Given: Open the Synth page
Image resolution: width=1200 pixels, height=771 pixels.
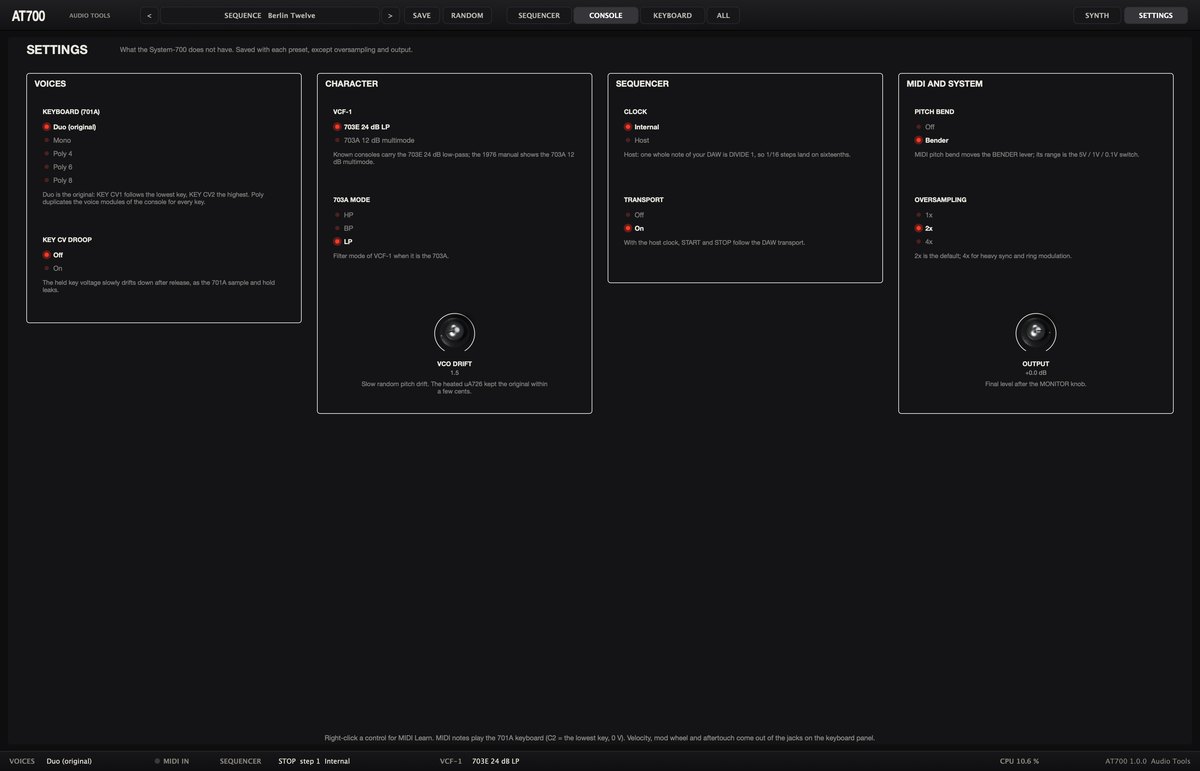Looking at the screenshot, I should (x=1097, y=15).
